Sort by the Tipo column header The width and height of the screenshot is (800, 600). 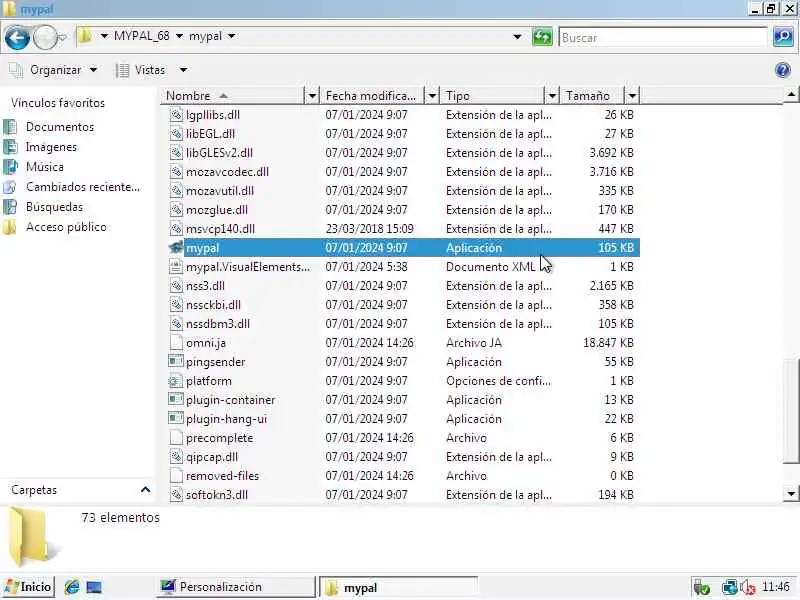(492, 95)
